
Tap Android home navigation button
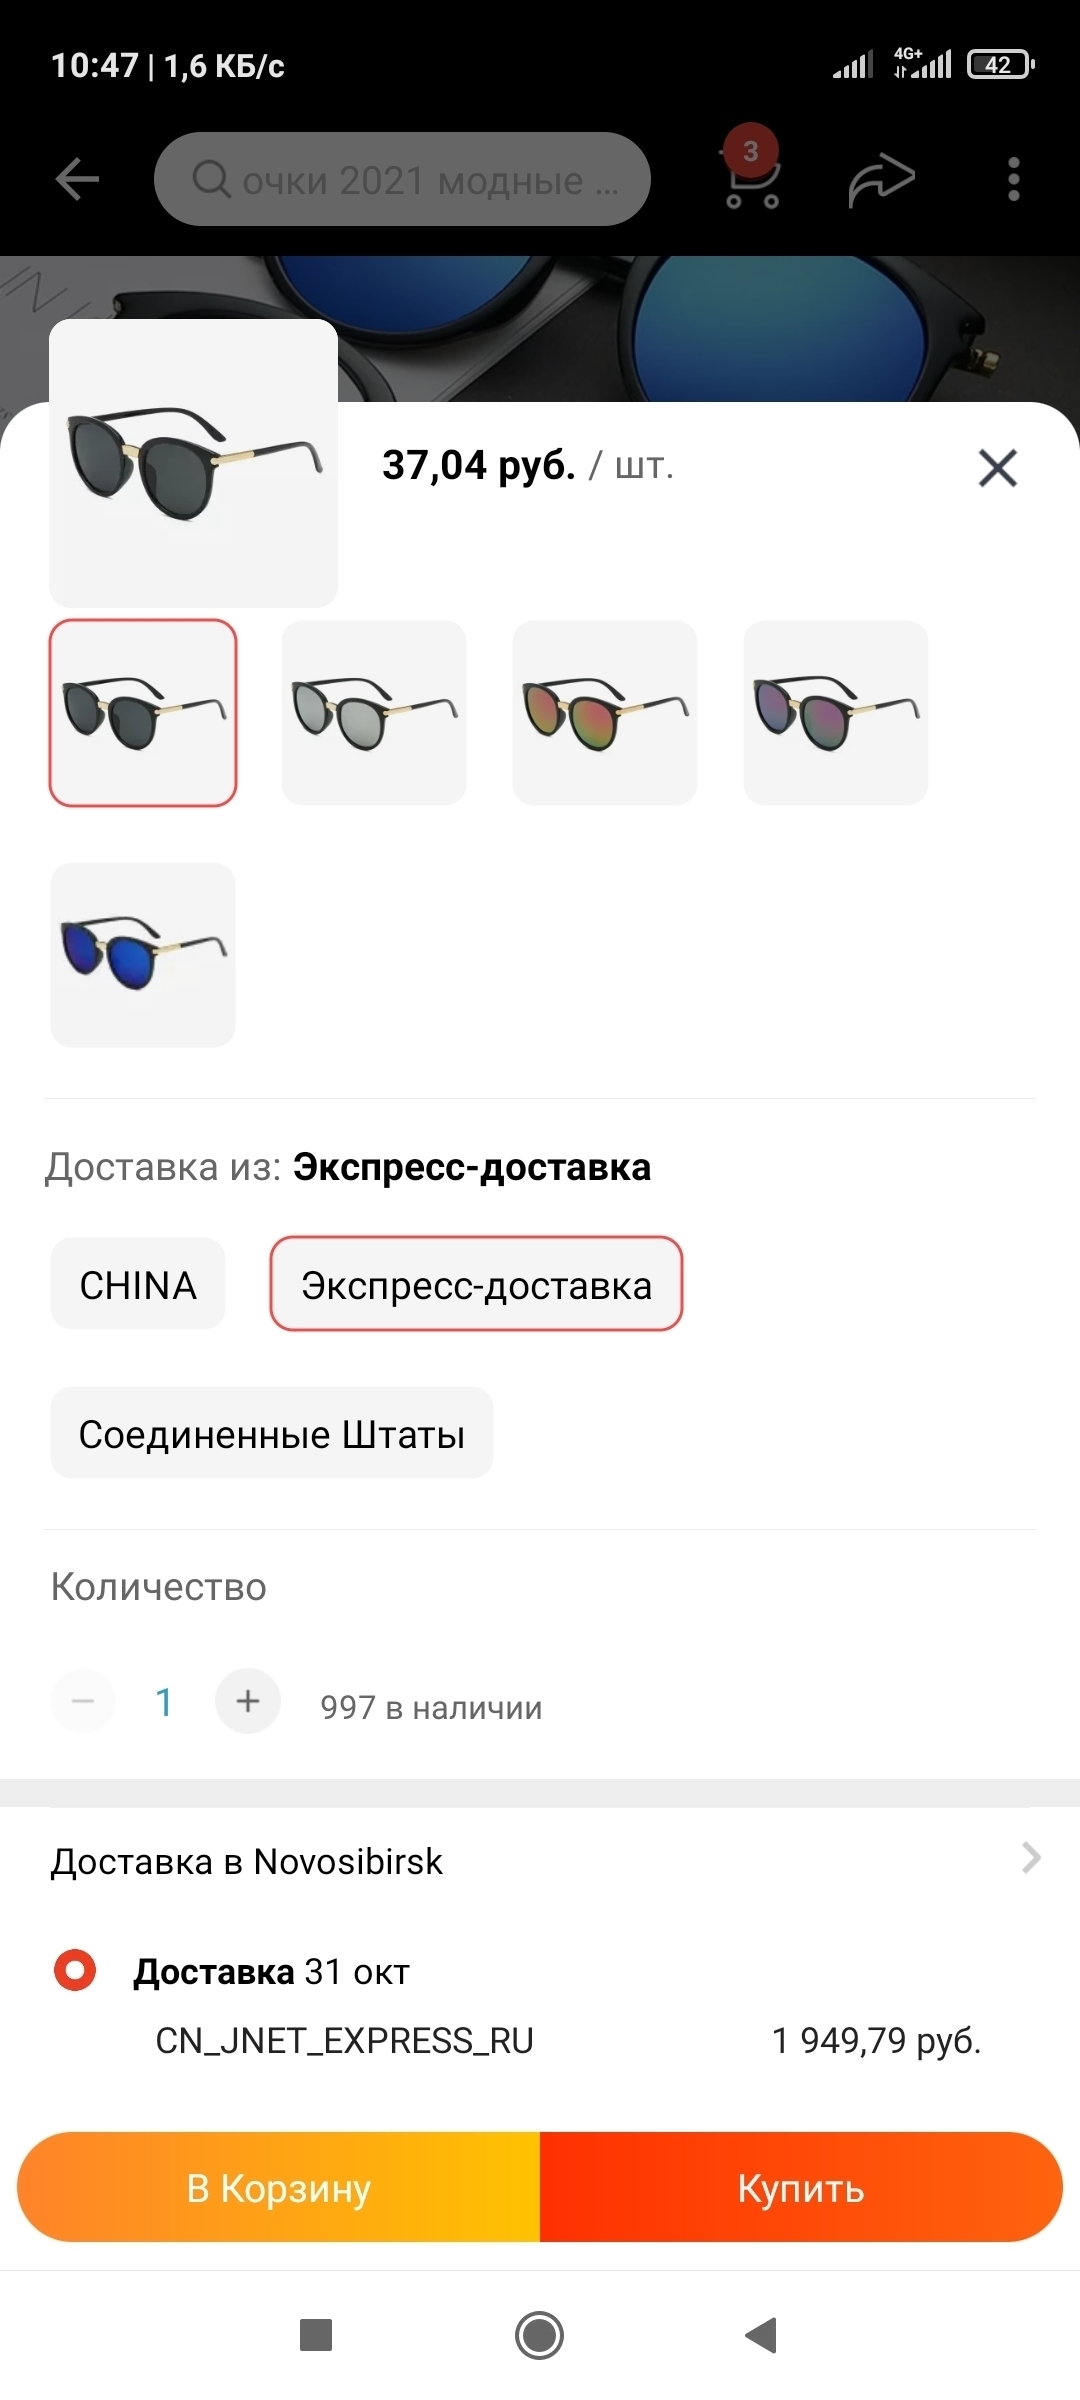tap(540, 2335)
